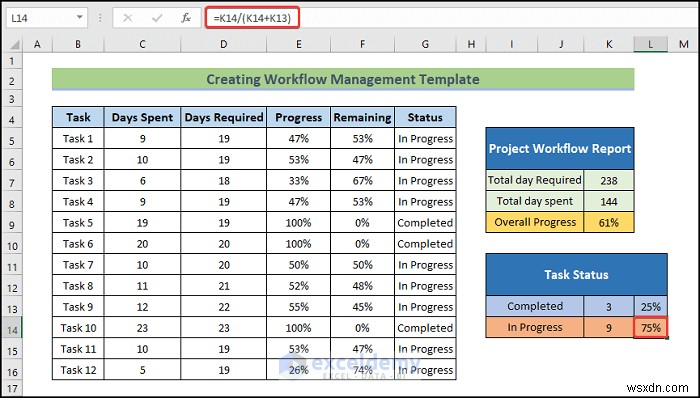The width and height of the screenshot is (700, 398).
Task: Click the 'Status' header cell
Action: tap(425, 117)
